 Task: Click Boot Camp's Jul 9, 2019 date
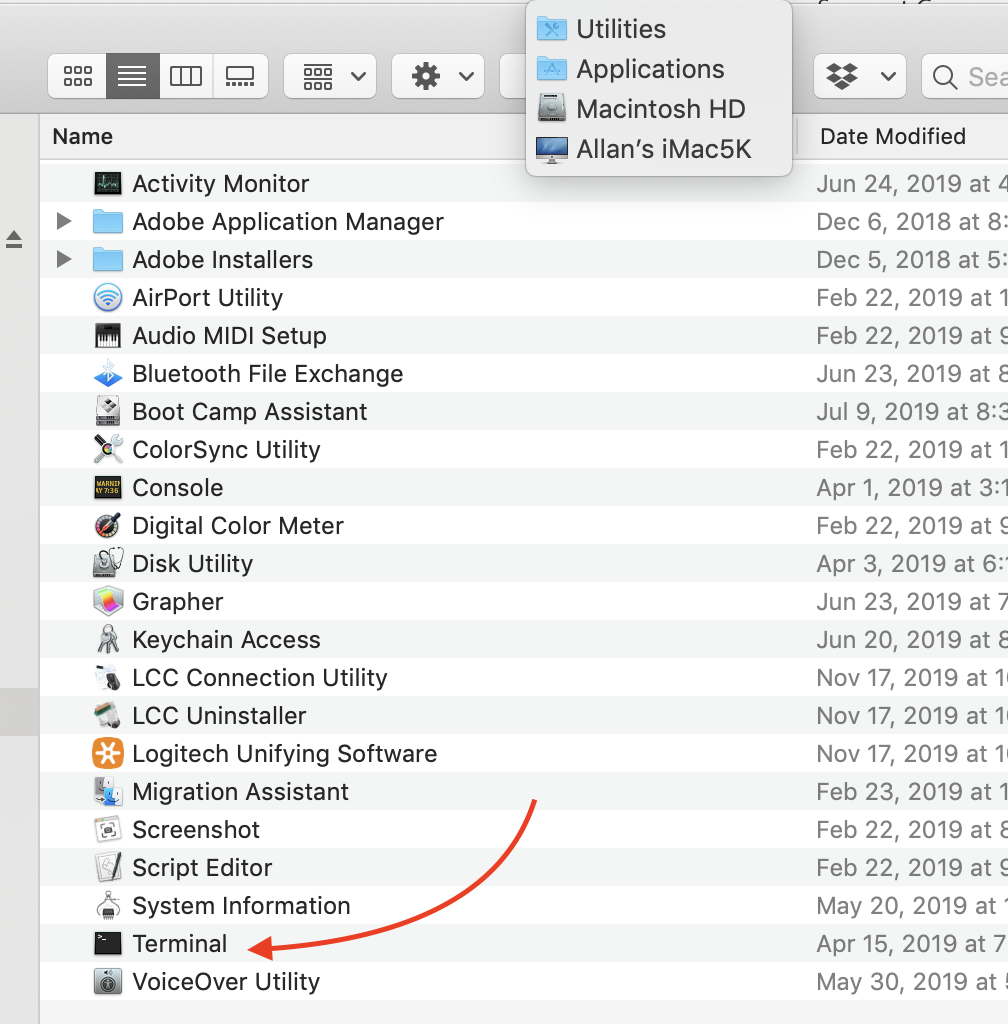[911, 411]
